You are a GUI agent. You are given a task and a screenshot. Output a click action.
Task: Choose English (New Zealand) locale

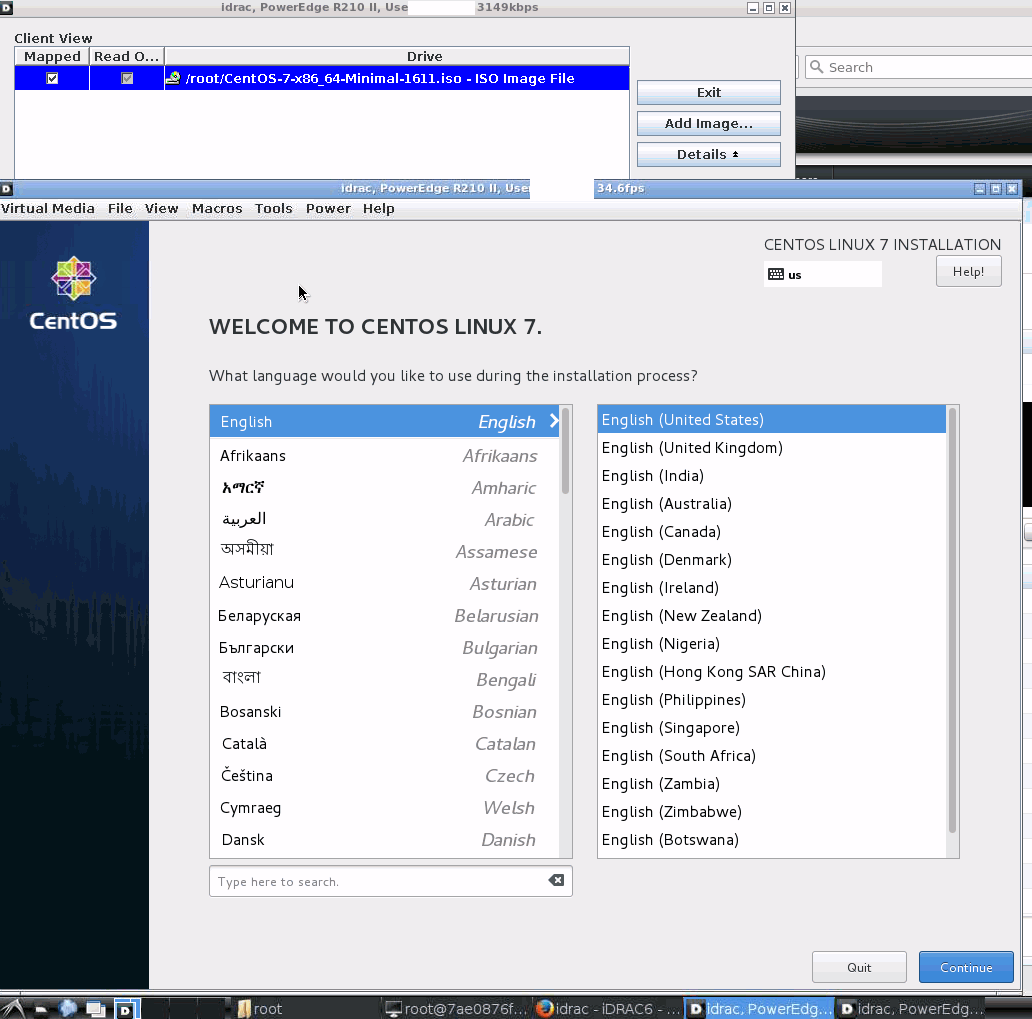771,615
